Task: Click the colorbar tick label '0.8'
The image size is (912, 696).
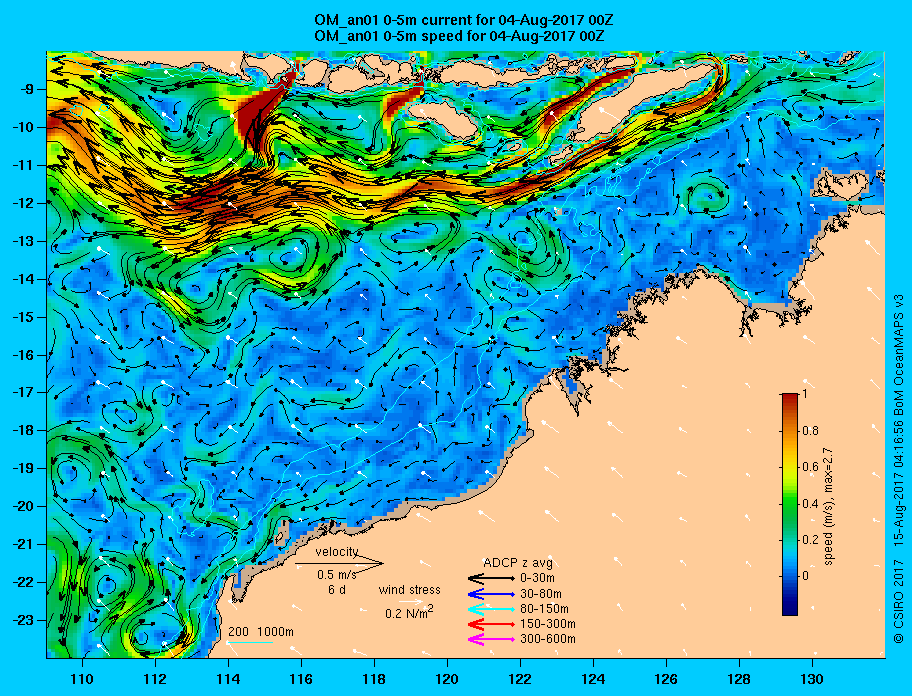Action: pos(810,431)
